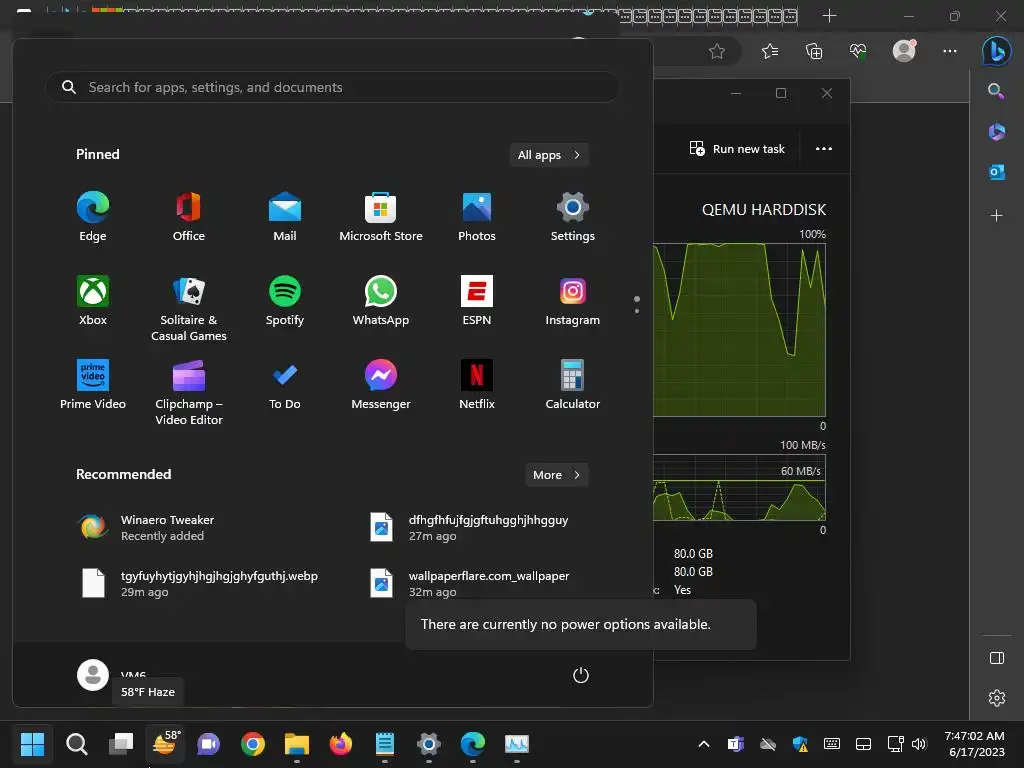The image size is (1024, 768).
Task: Launch Prime Video app
Action: [x=93, y=385]
